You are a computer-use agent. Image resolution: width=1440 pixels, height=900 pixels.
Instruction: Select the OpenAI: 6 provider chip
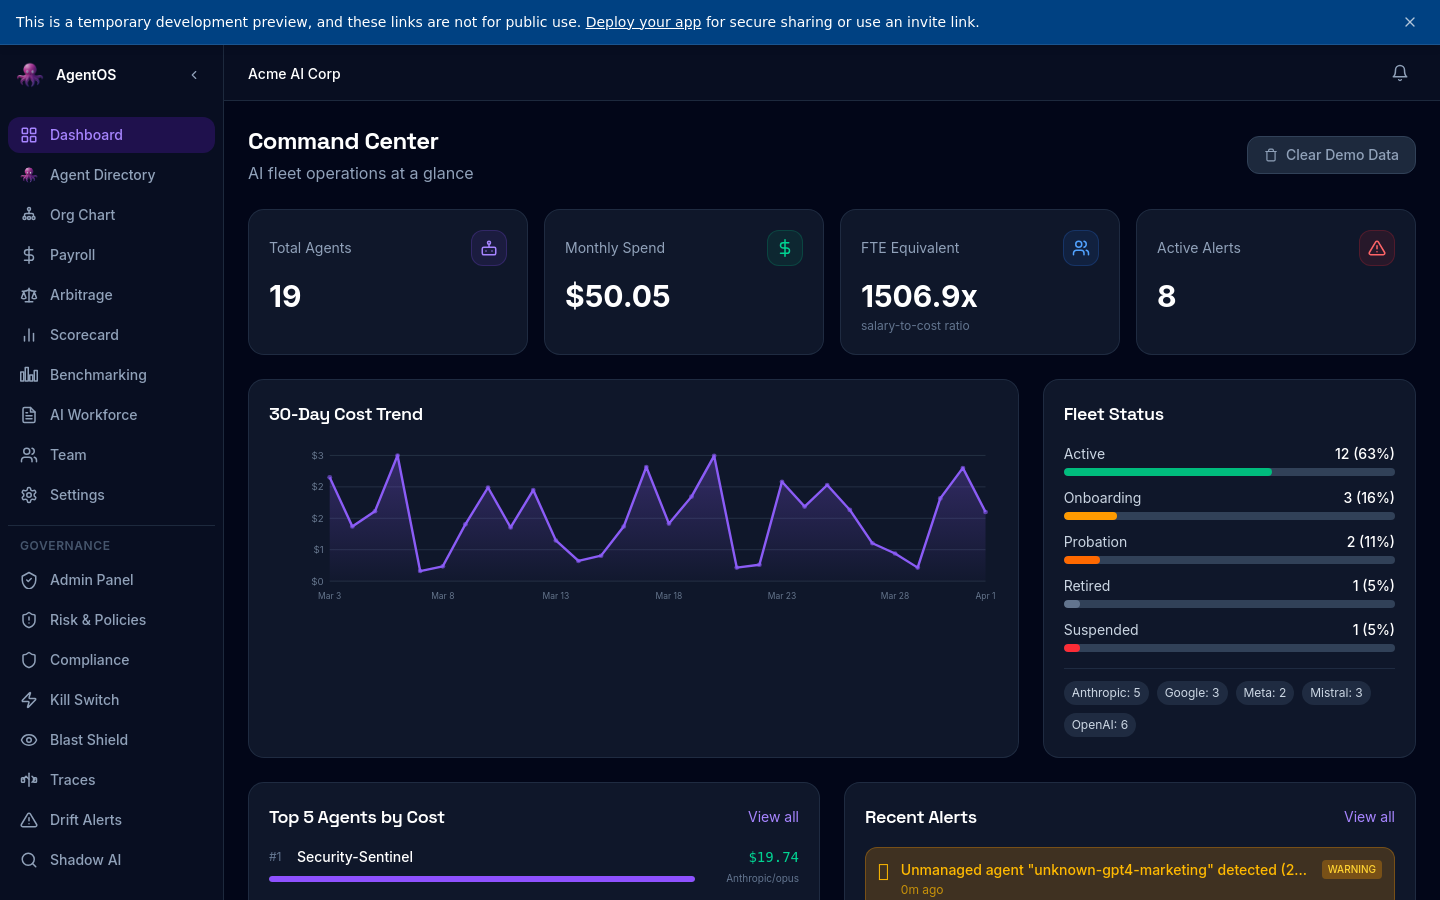coord(1099,725)
